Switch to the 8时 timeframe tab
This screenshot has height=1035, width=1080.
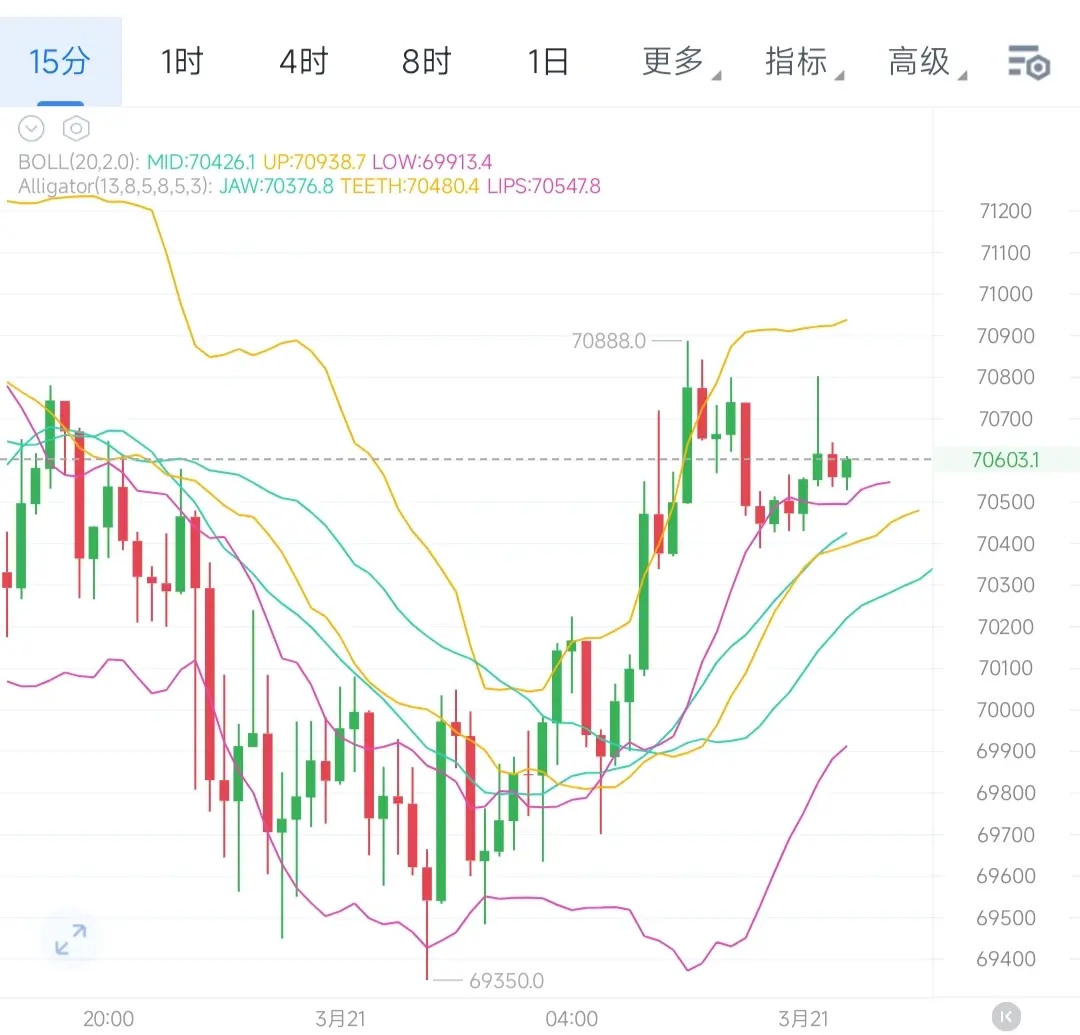[x=426, y=61]
